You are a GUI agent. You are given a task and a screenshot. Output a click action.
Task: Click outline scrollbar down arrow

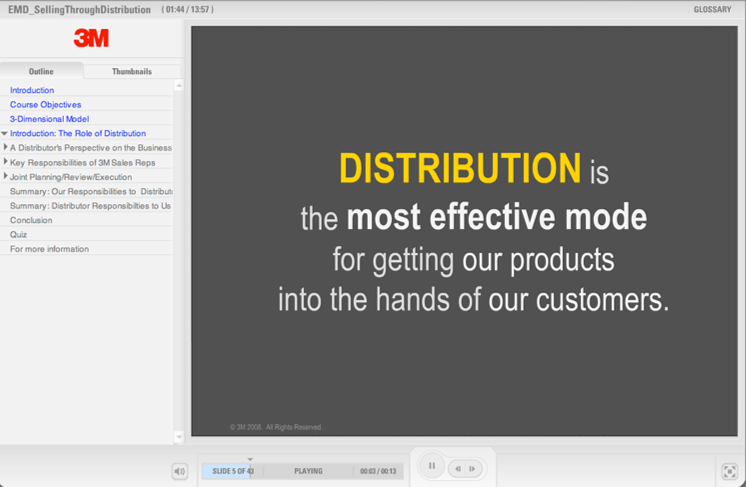(179, 437)
